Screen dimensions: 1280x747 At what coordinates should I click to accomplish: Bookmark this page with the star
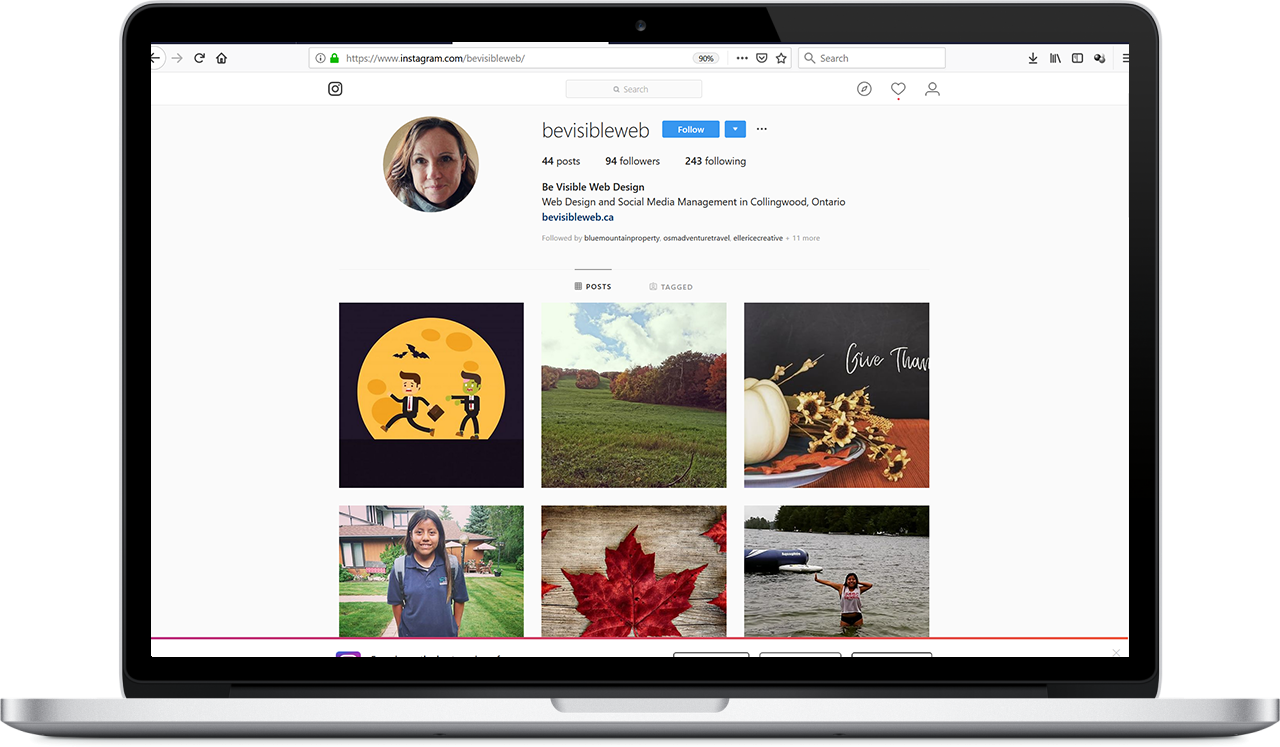781,58
